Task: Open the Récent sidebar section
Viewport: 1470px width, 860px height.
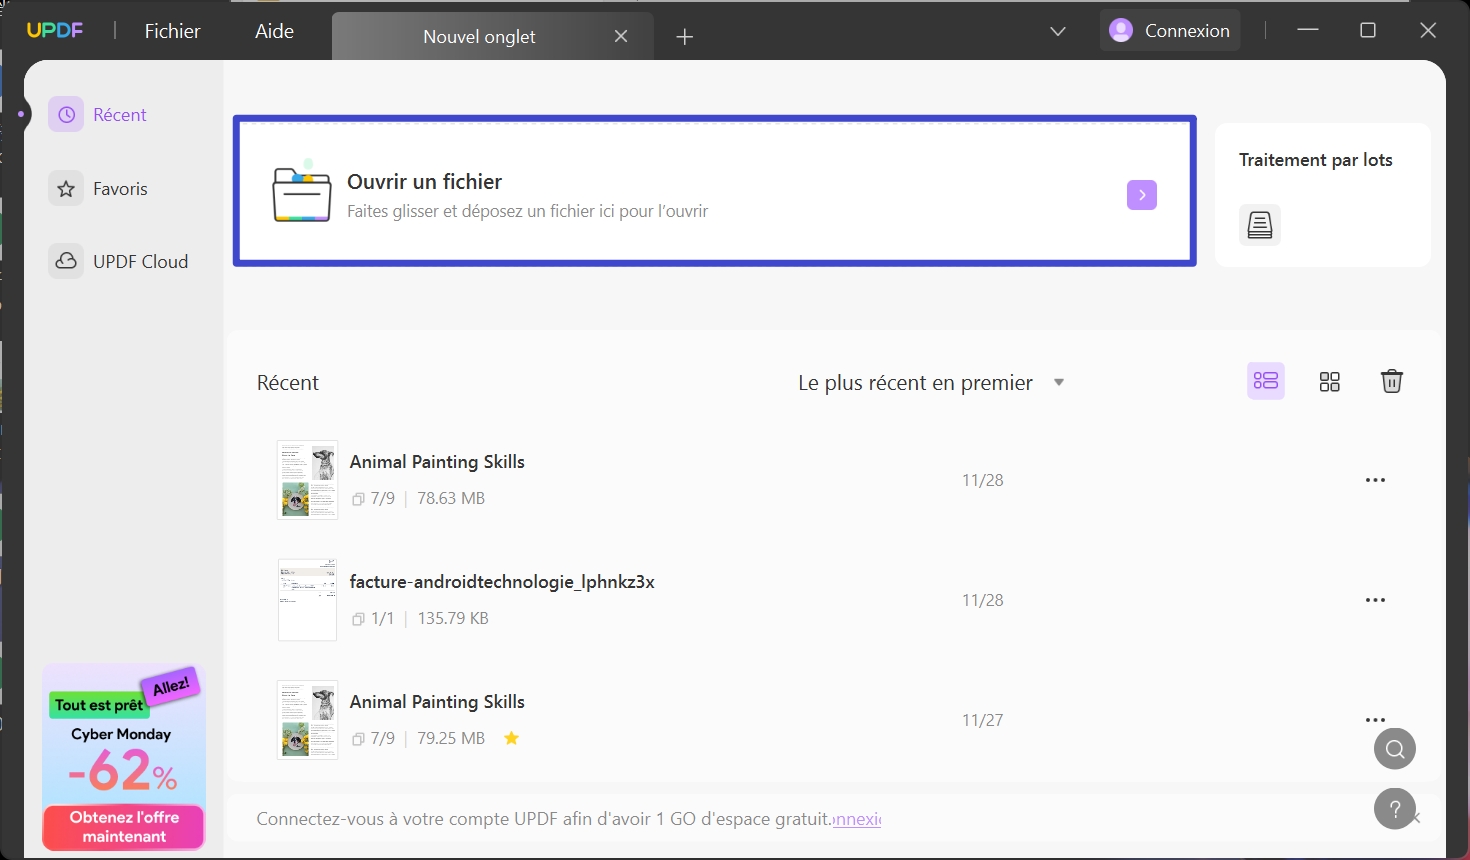Action: pos(98,115)
